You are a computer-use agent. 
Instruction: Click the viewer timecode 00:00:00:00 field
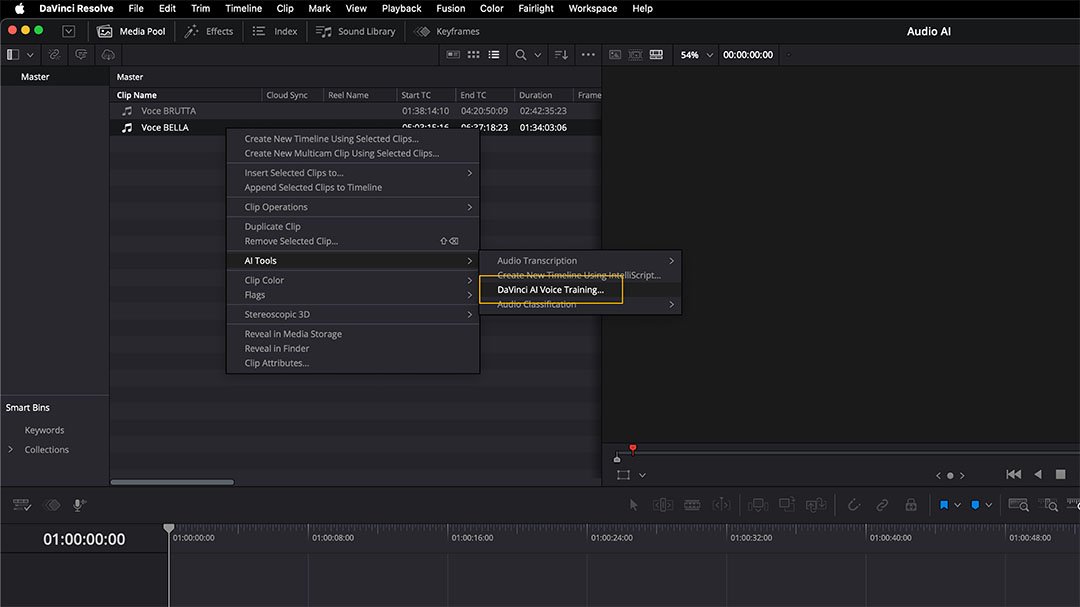[x=747, y=54]
